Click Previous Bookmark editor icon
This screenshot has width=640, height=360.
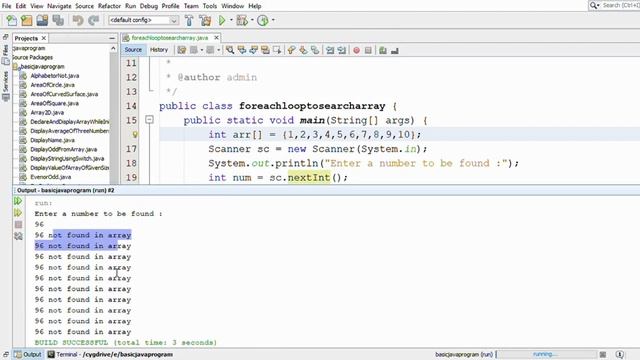(x=291, y=50)
